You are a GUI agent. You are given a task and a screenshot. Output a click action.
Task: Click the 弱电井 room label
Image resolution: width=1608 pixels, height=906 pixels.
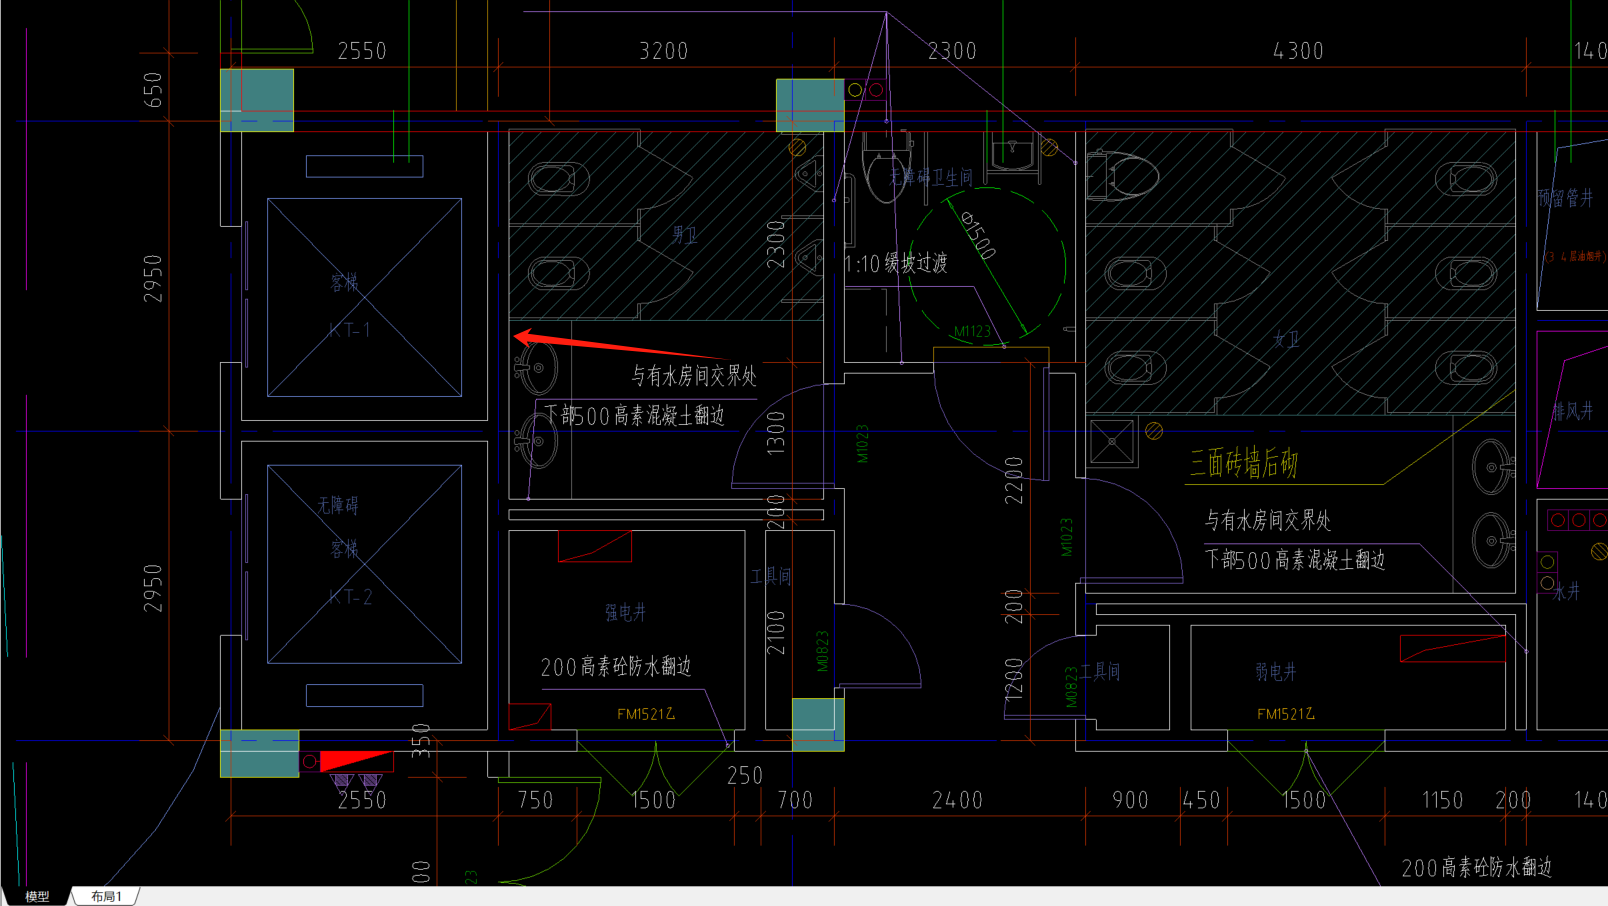1276,672
